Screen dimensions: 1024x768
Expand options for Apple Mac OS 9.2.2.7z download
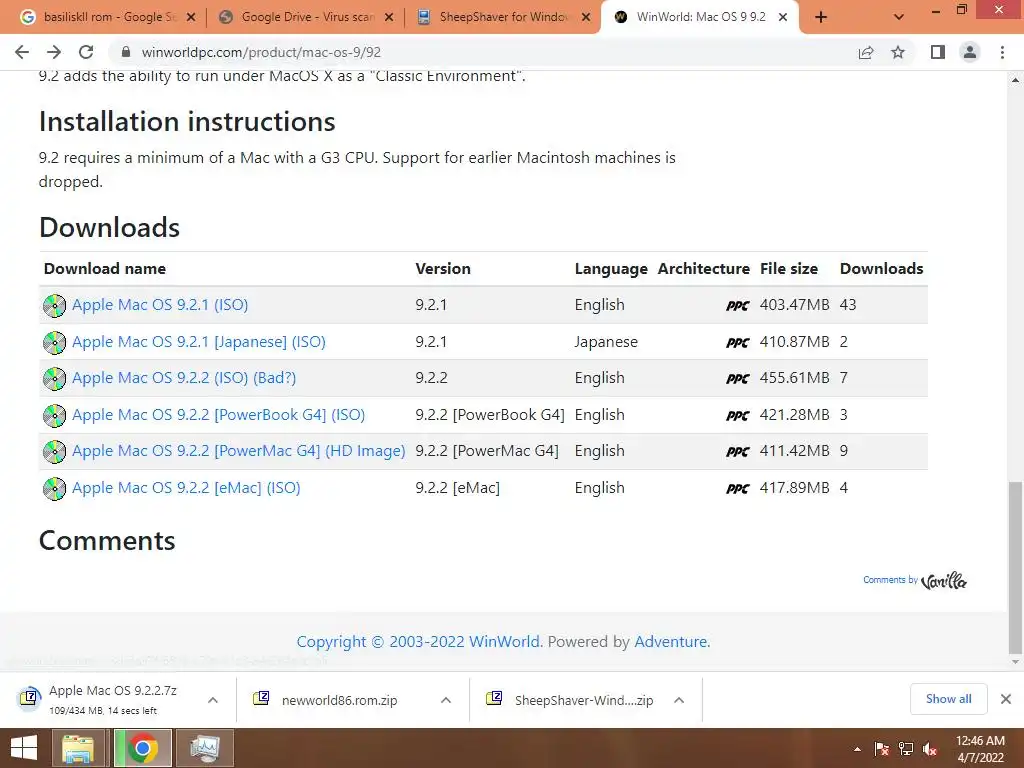(x=213, y=700)
